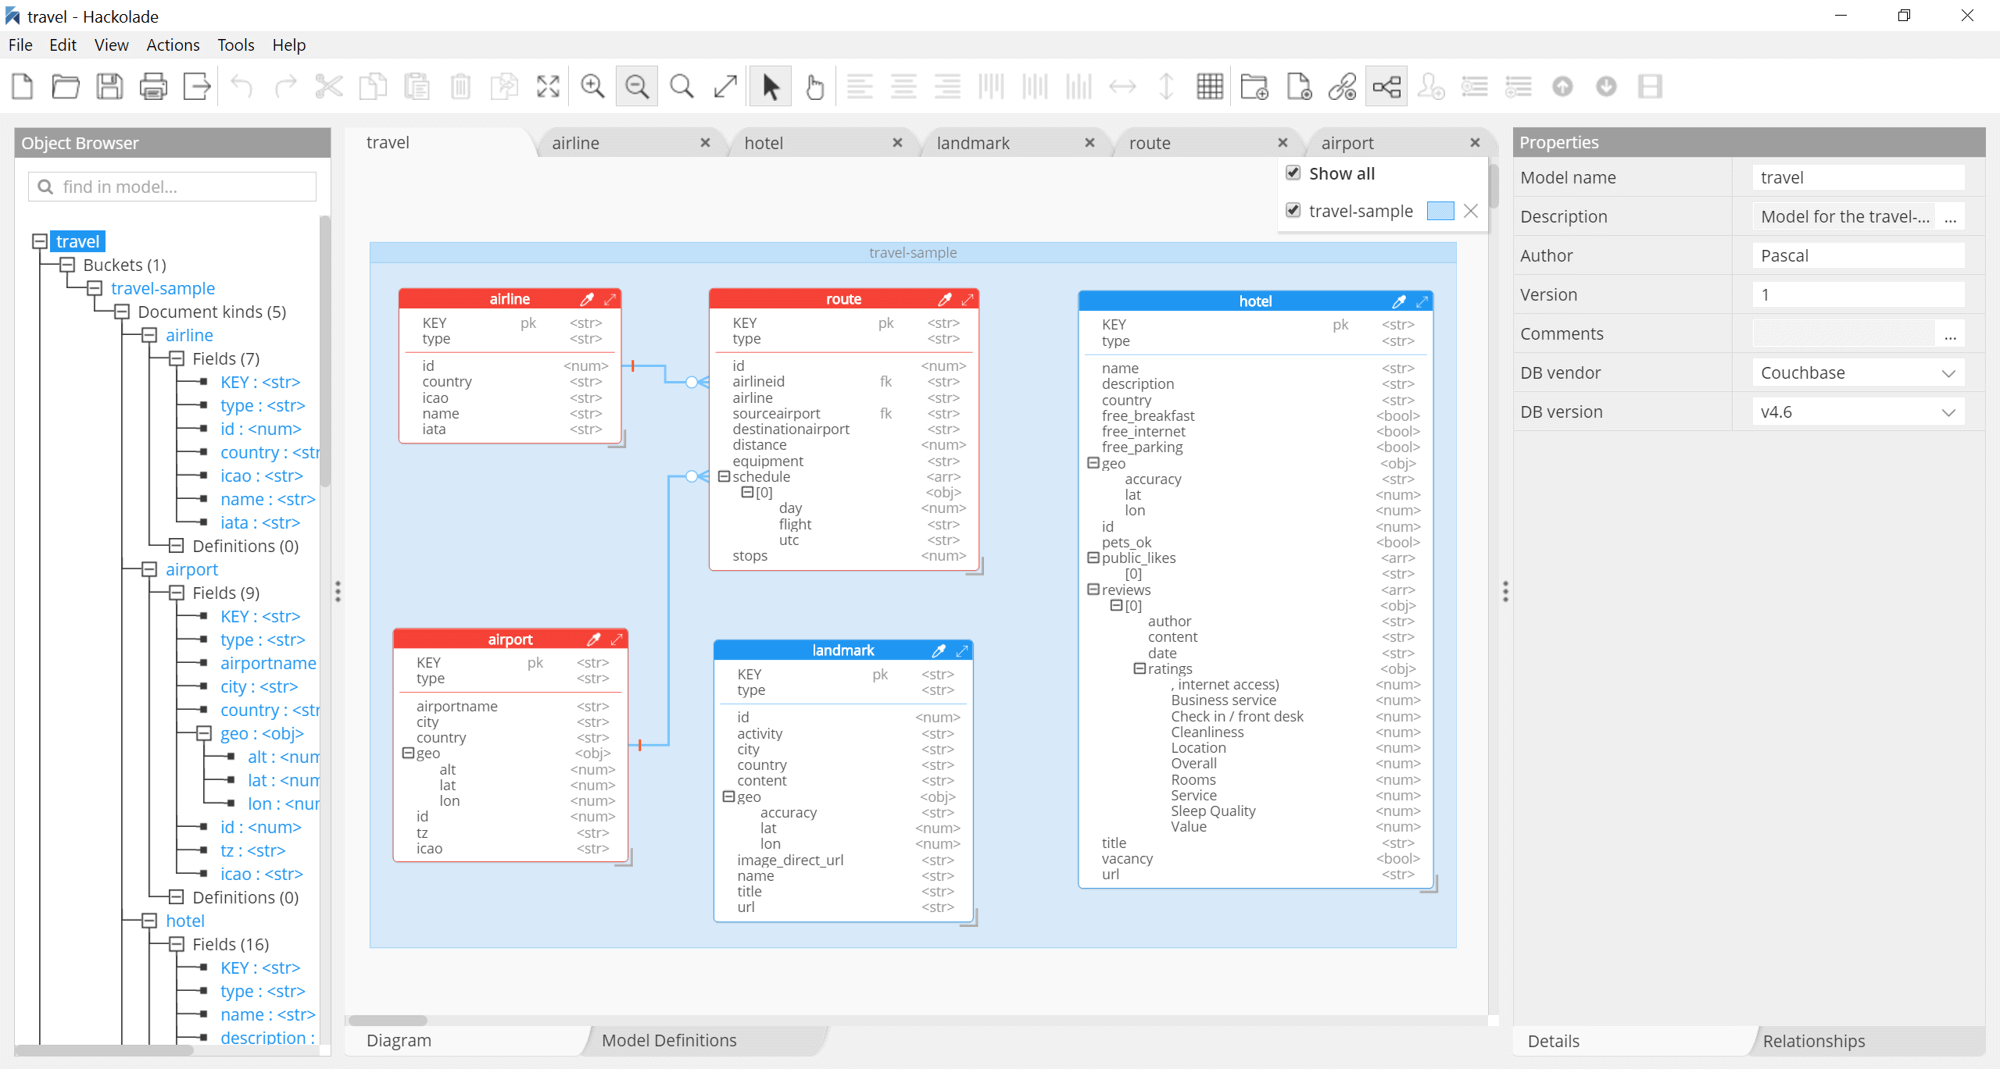Open a model with folder icon

(66, 87)
